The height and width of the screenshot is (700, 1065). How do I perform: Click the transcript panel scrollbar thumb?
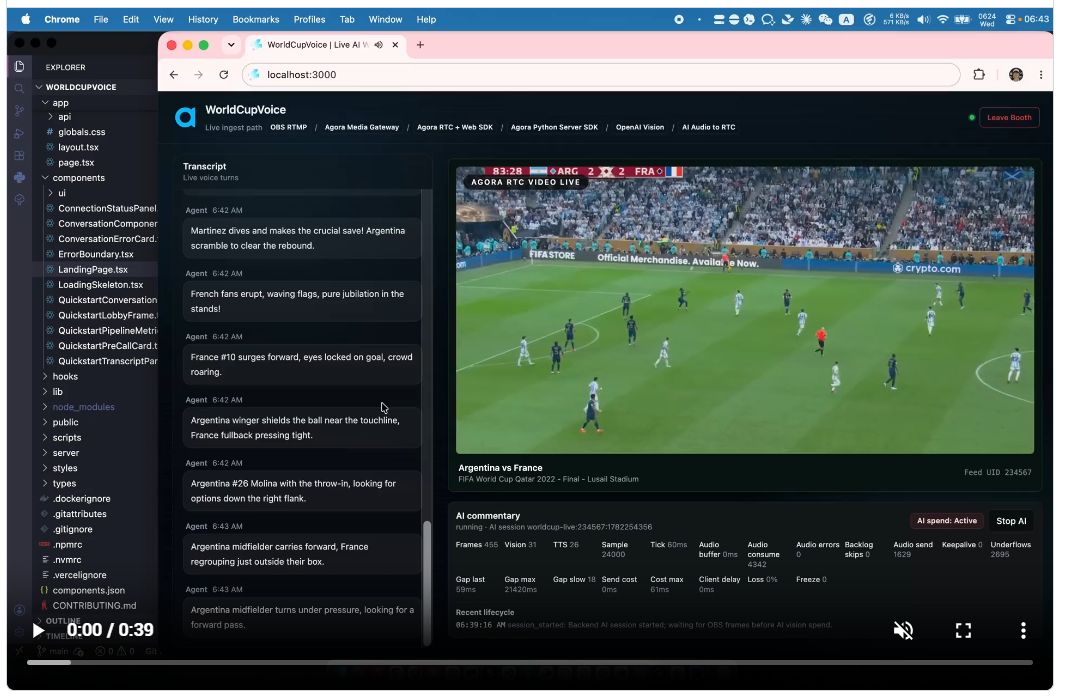point(427,583)
